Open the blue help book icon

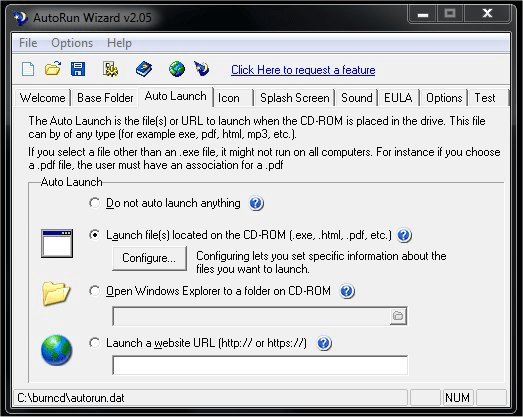tap(144, 69)
